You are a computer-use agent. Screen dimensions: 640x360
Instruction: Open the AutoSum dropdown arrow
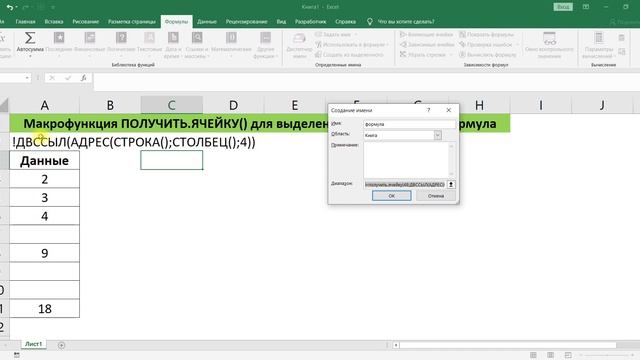tap(30, 56)
